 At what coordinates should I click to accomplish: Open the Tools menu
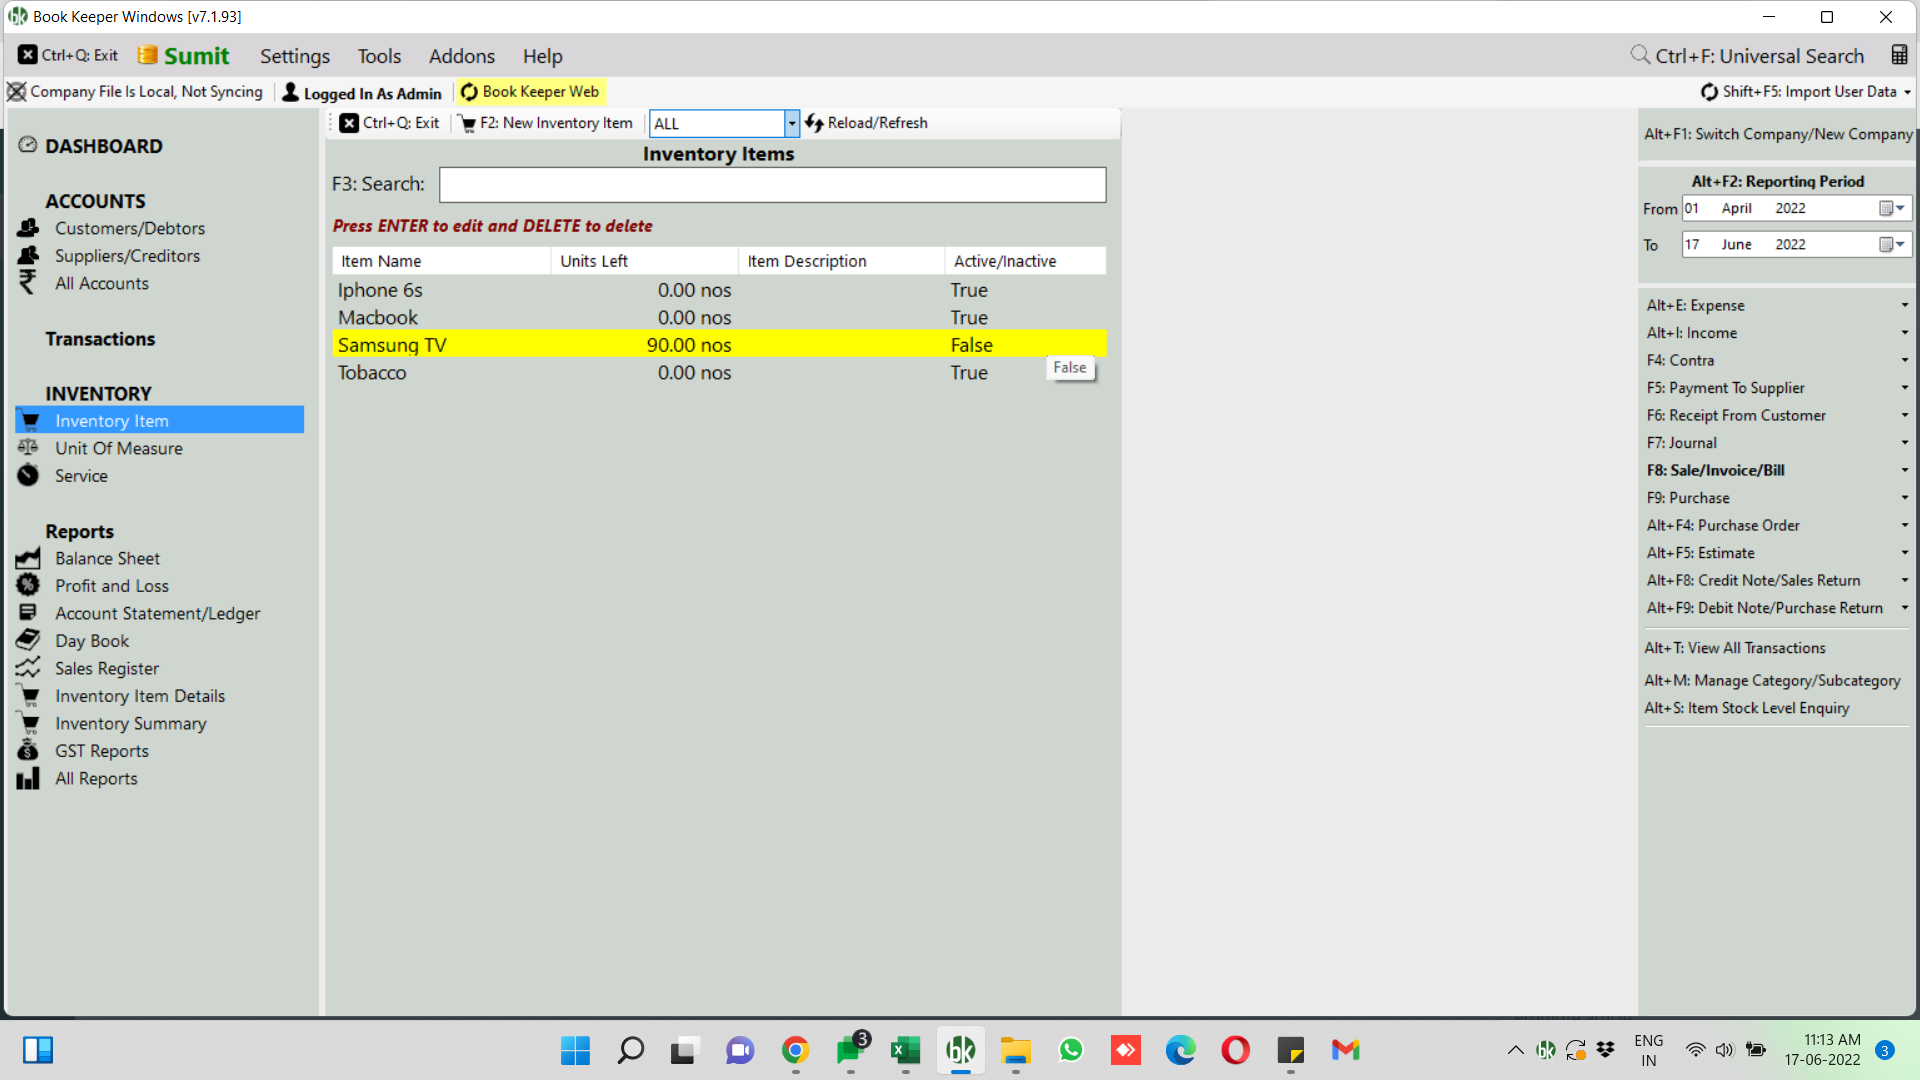click(x=379, y=56)
